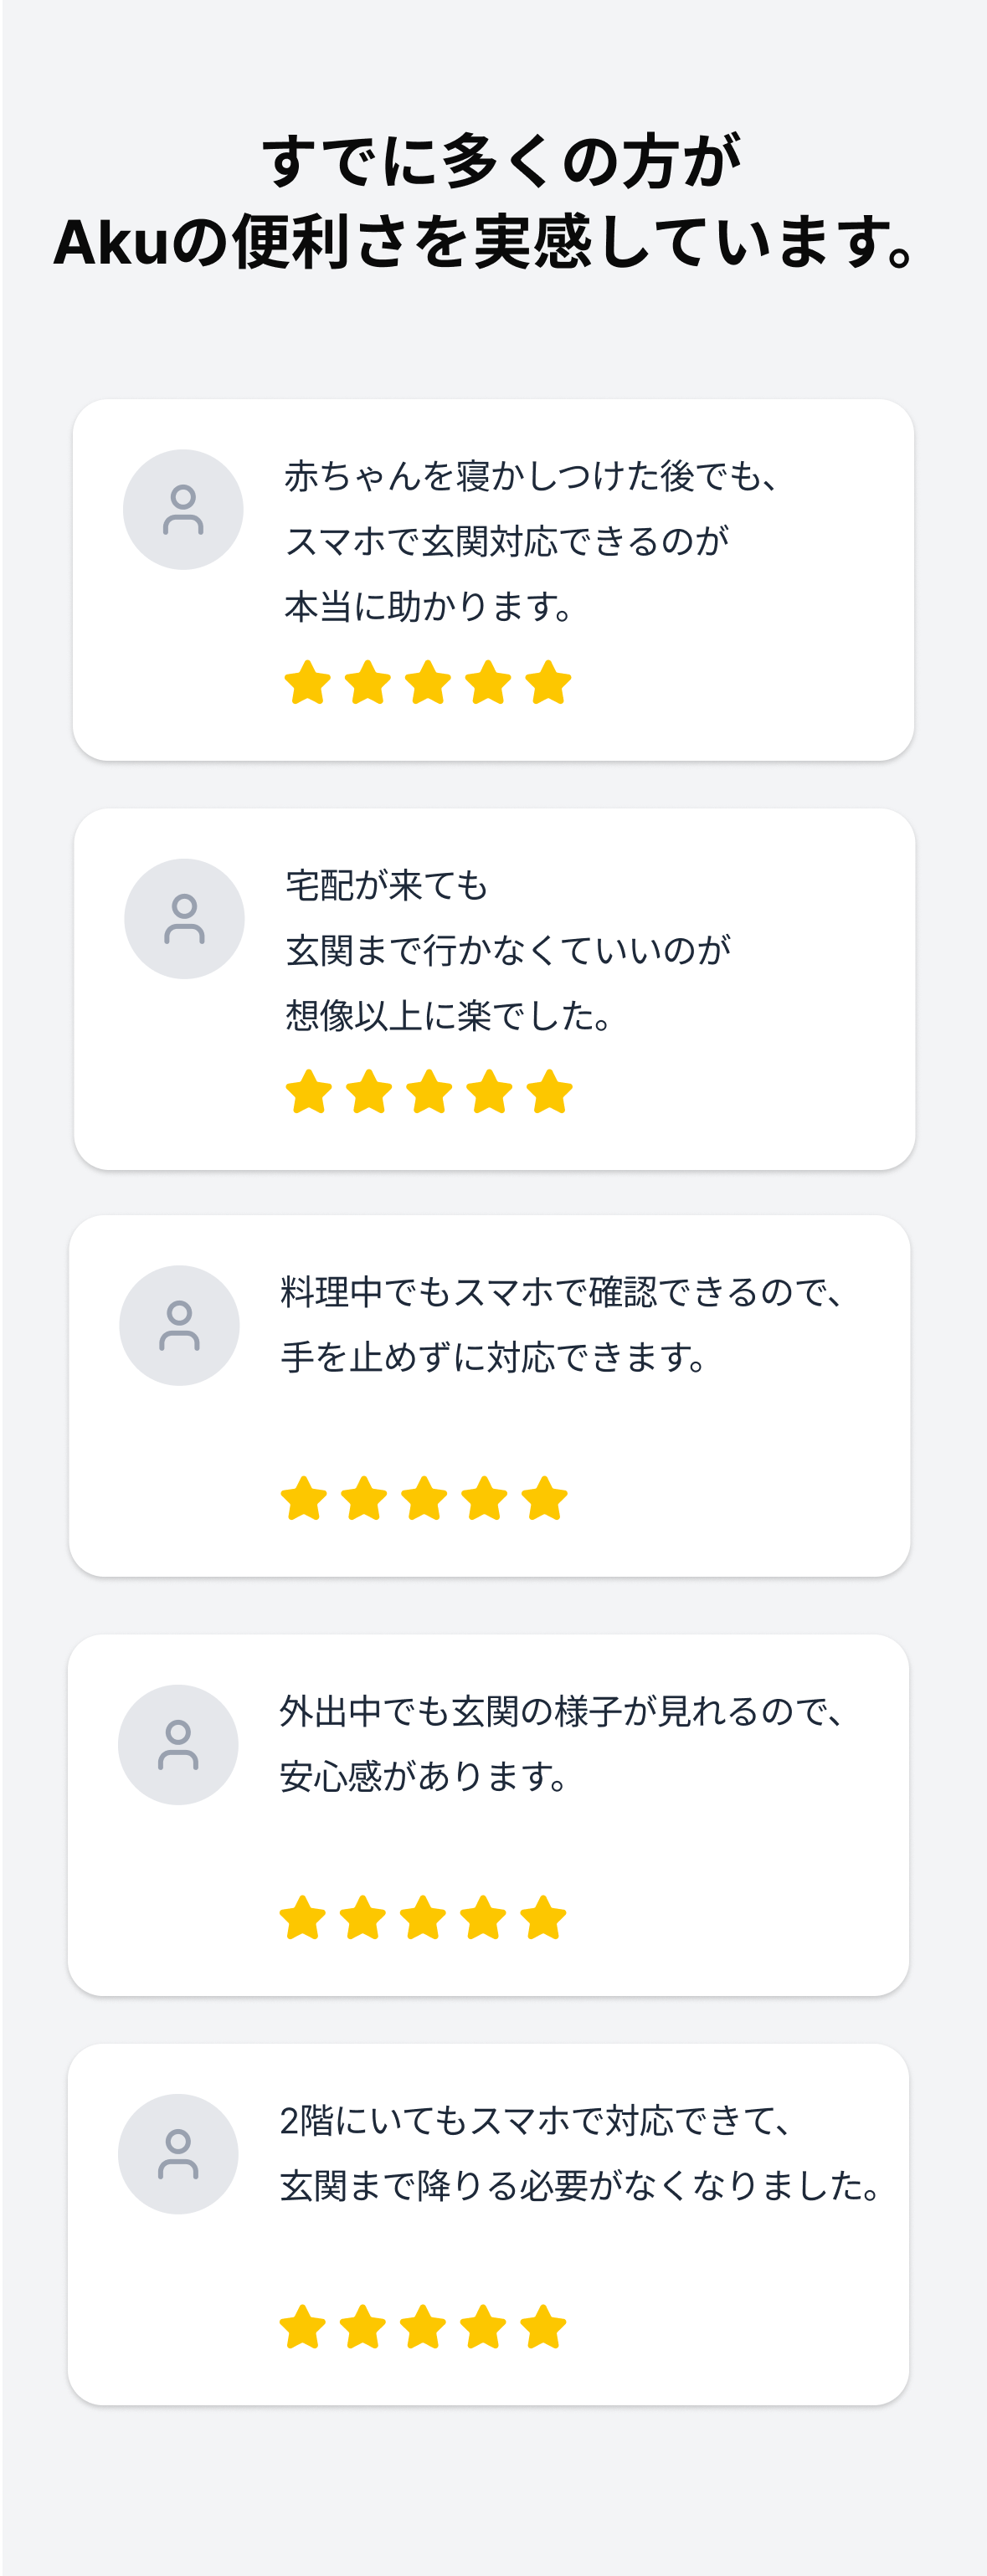Click the last star below 手を止めずに対応できます

click(x=545, y=1499)
